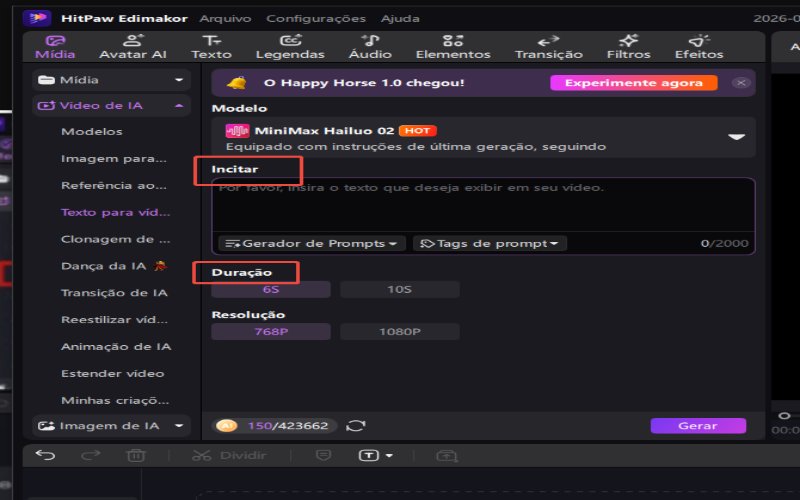Open the Avatar AI panel
The width and height of the screenshot is (800, 500).
pyautogui.click(x=133, y=47)
